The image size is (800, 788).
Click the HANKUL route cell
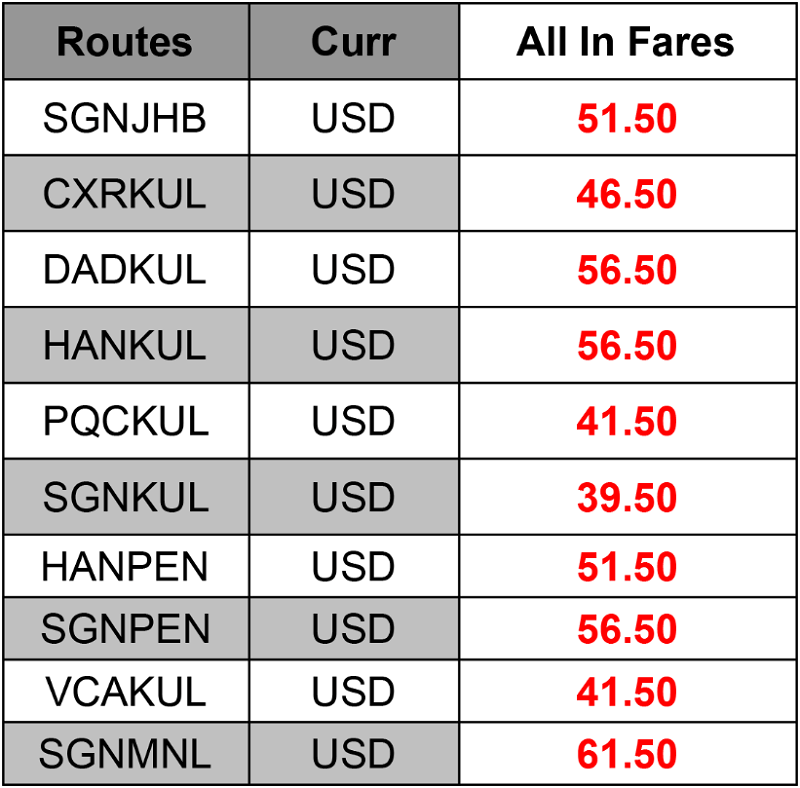pos(125,346)
